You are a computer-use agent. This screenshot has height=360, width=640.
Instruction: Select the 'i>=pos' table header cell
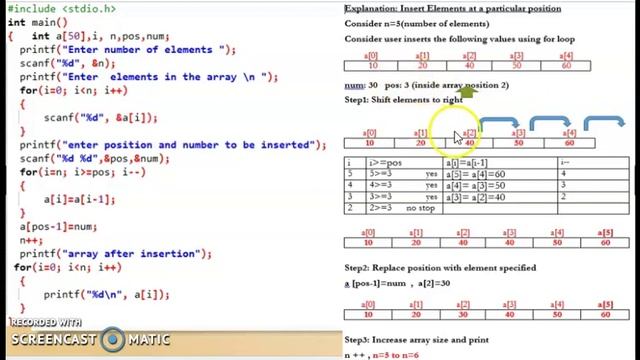(x=404, y=163)
